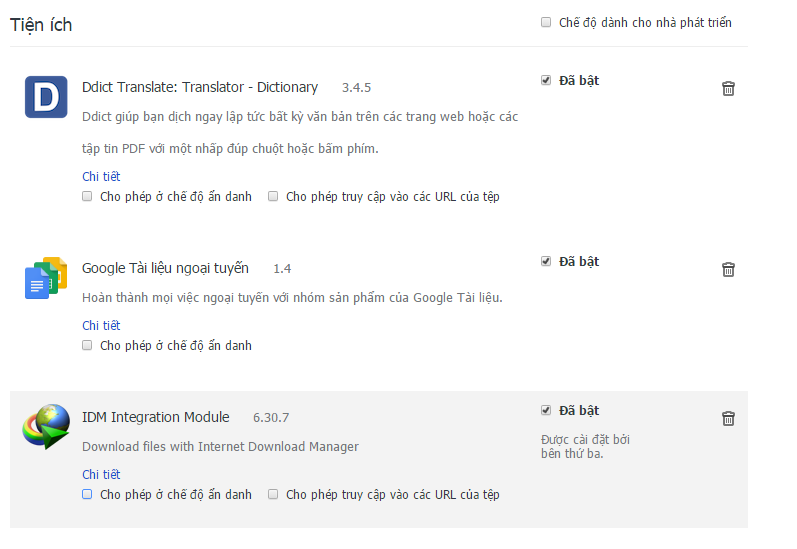This screenshot has height=549, width=797.
Task: Open Chi tiết link for Ddict Translate
Action: (101, 177)
